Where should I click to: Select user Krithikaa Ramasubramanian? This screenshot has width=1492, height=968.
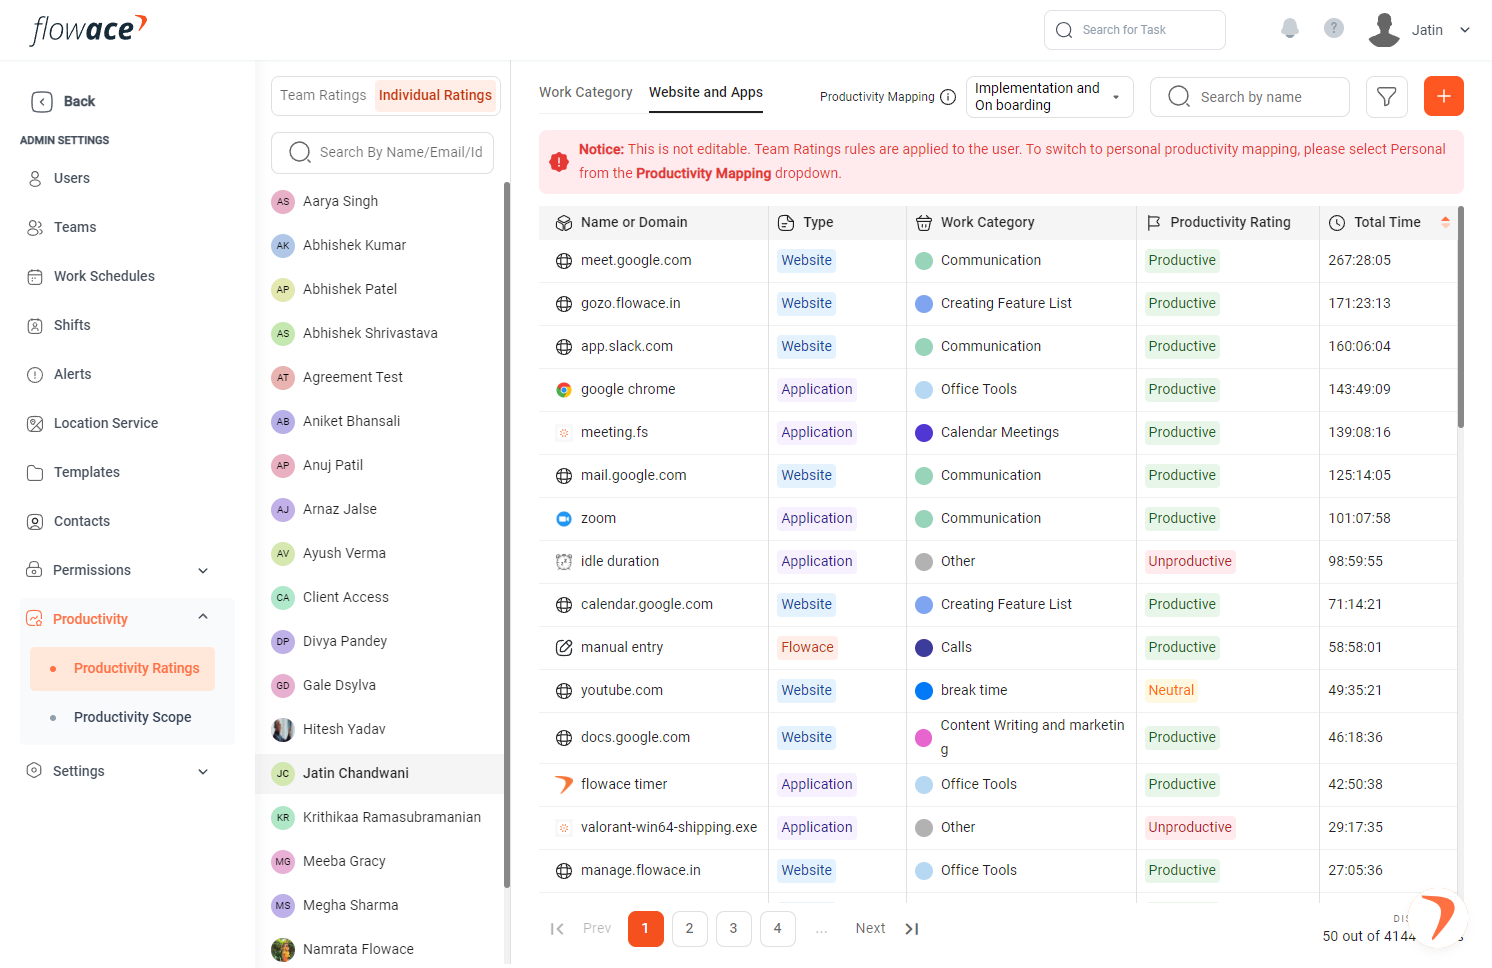pyautogui.click(x=380, y=817)
